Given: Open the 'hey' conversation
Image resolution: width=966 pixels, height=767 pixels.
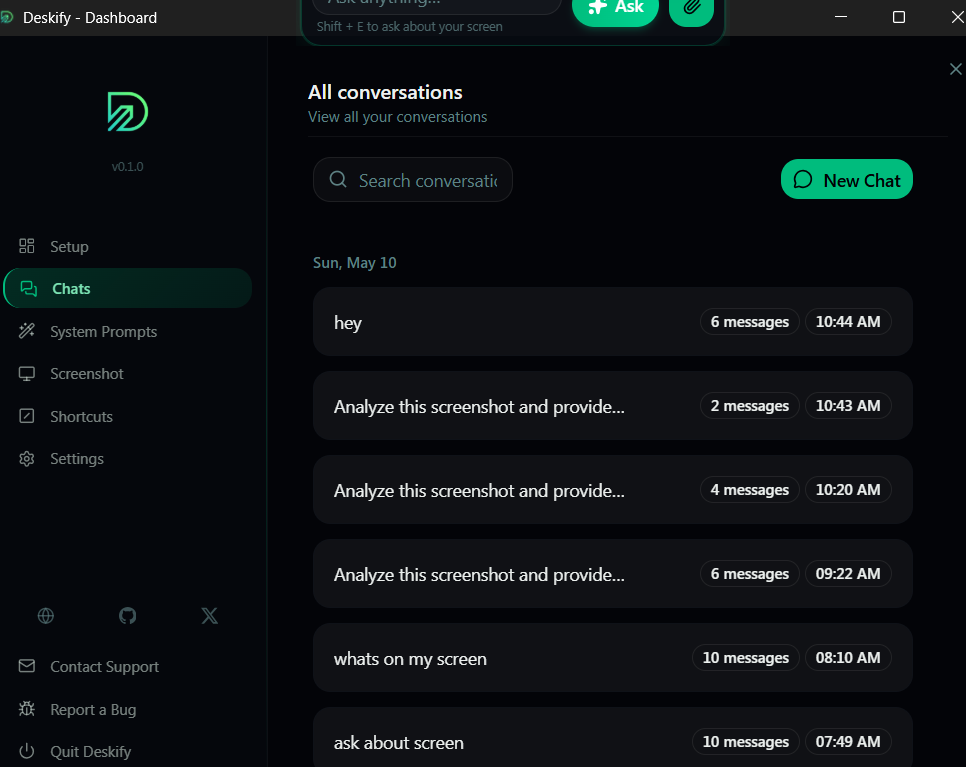Looking at the screenshot, I should 612,322.
